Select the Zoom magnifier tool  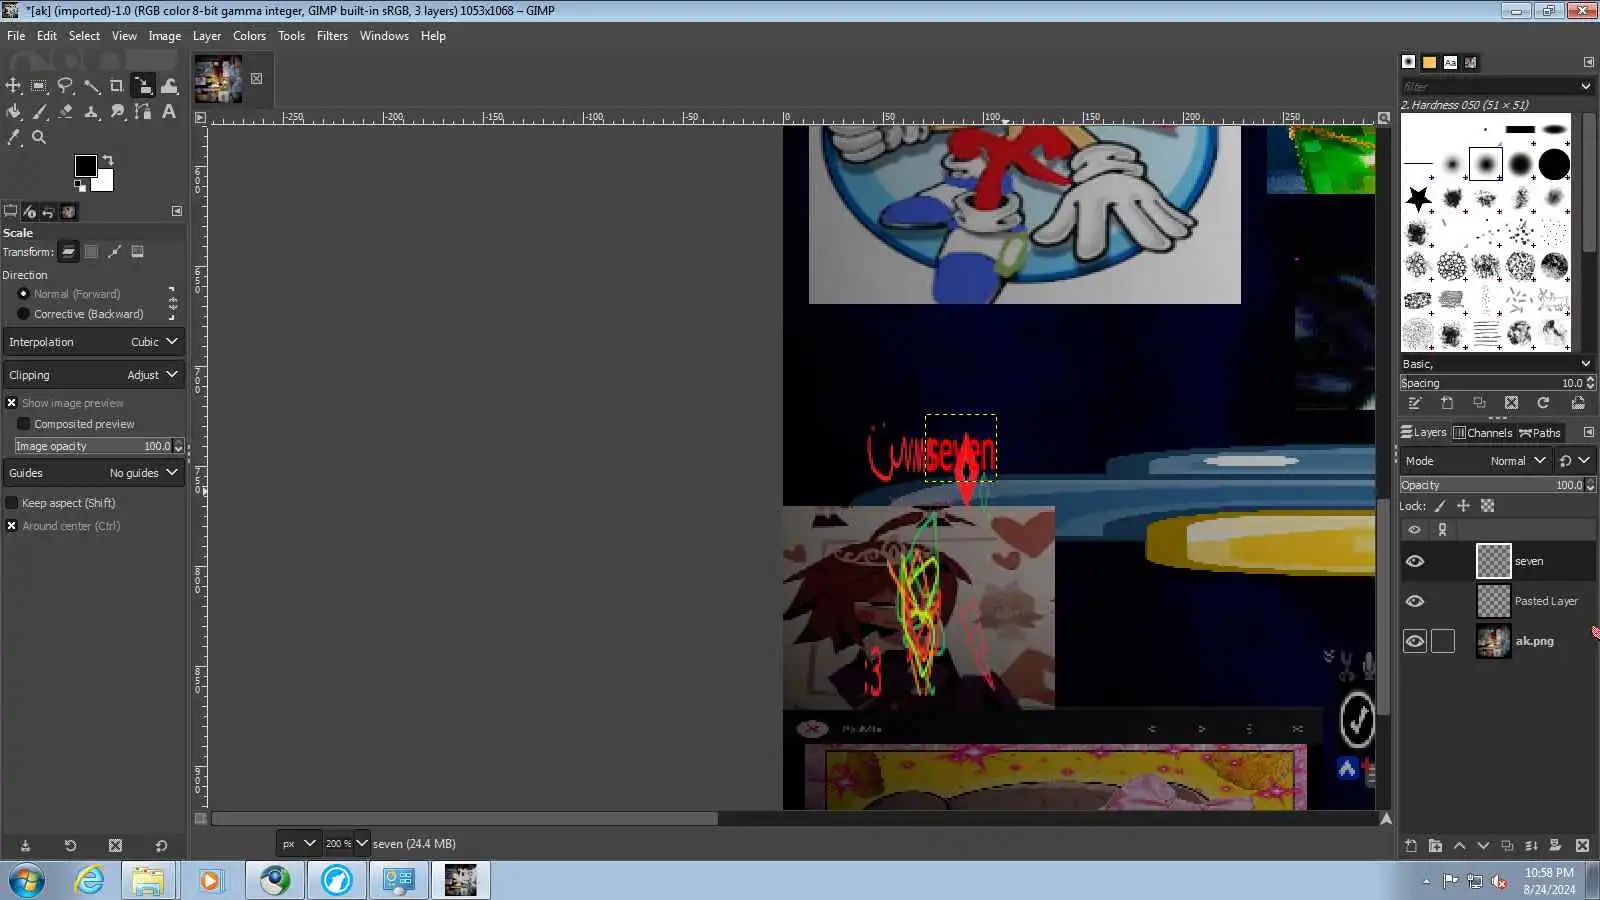(39, 138)
